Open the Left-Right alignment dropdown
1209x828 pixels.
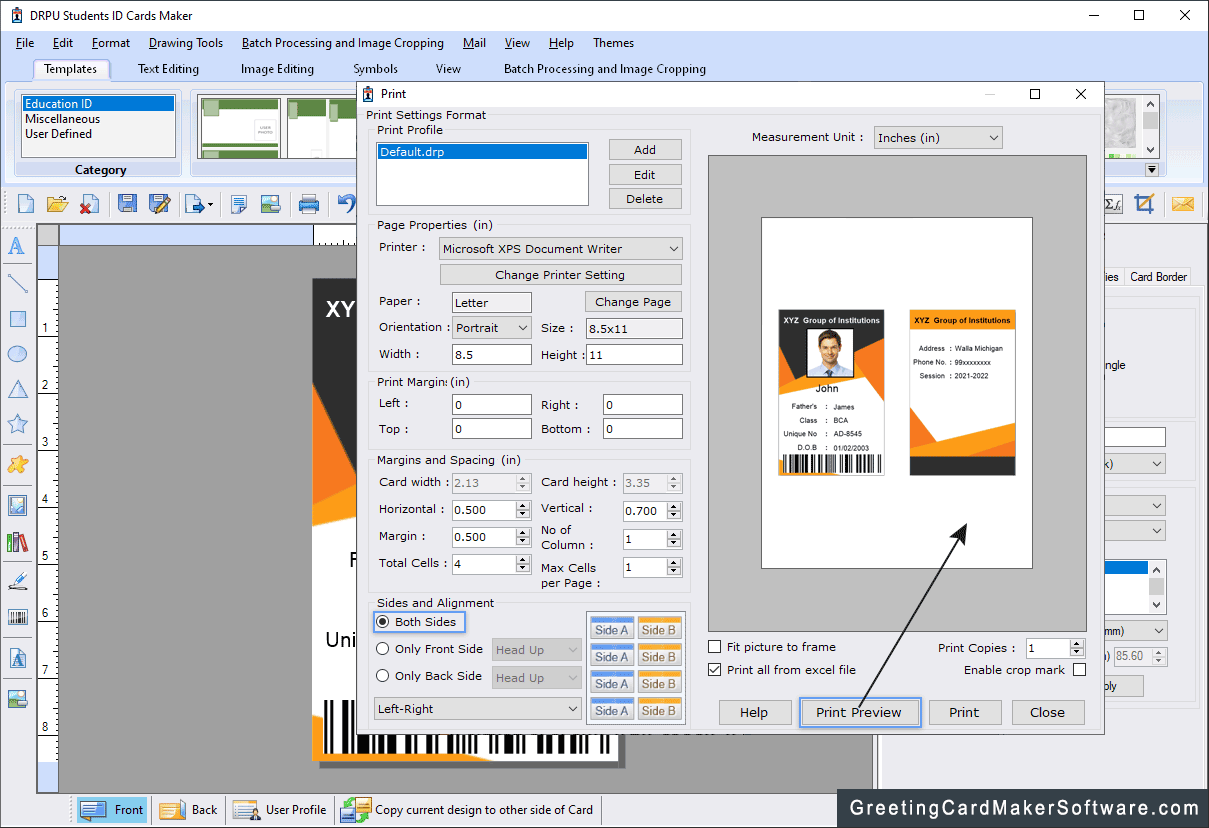(478, 709)
